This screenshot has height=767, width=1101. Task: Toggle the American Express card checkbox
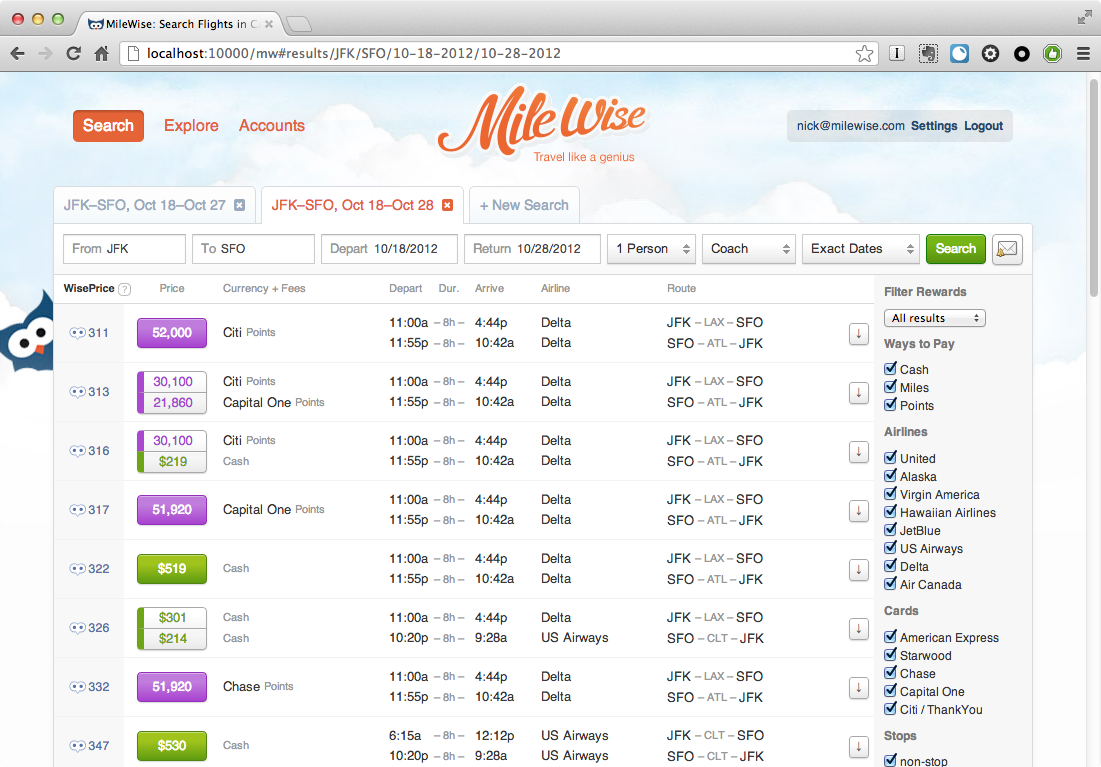[x=890, y=637]
